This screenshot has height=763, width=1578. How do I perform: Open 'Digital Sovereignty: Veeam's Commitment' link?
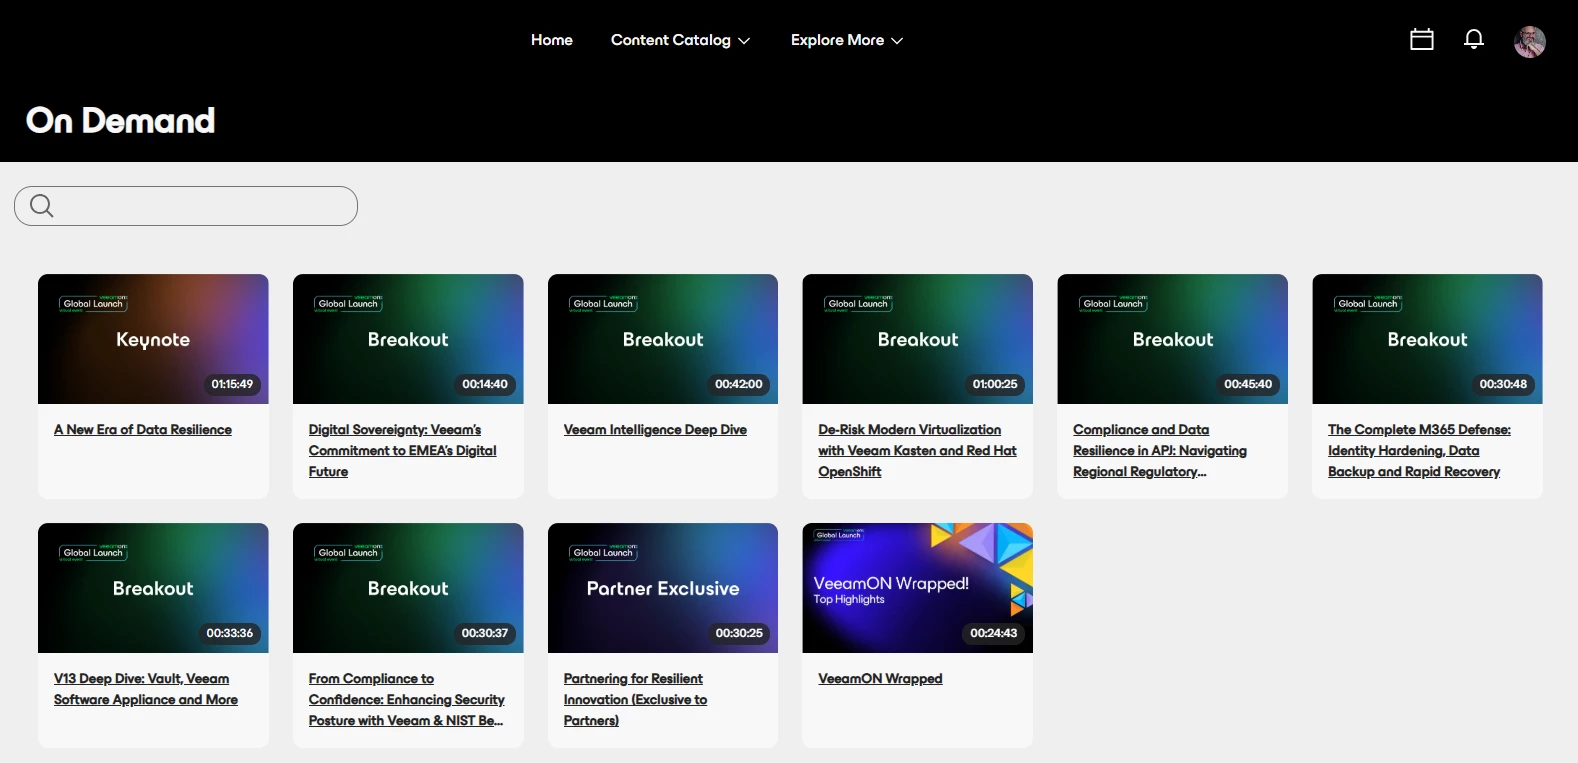pos(403,451)
